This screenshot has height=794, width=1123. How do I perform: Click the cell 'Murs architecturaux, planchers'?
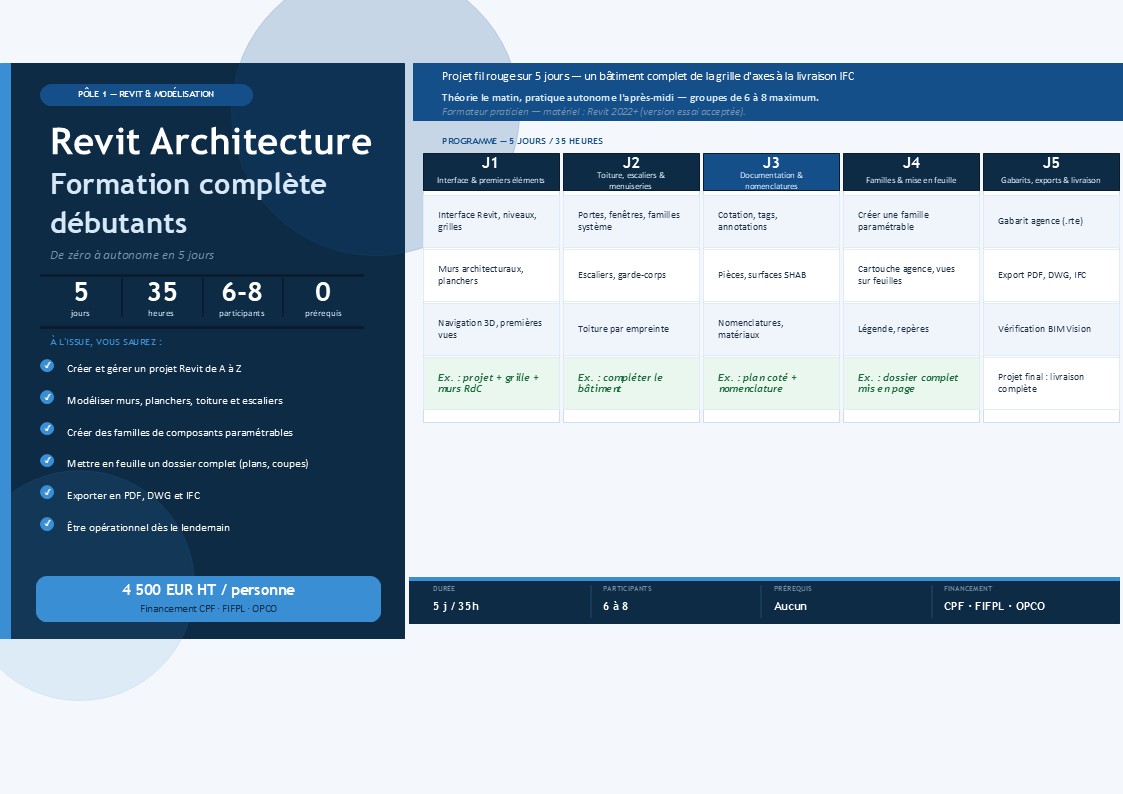491,275
